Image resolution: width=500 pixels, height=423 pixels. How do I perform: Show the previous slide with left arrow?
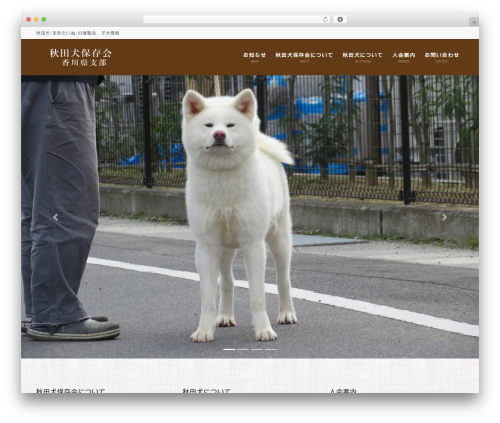click(56, 217)
